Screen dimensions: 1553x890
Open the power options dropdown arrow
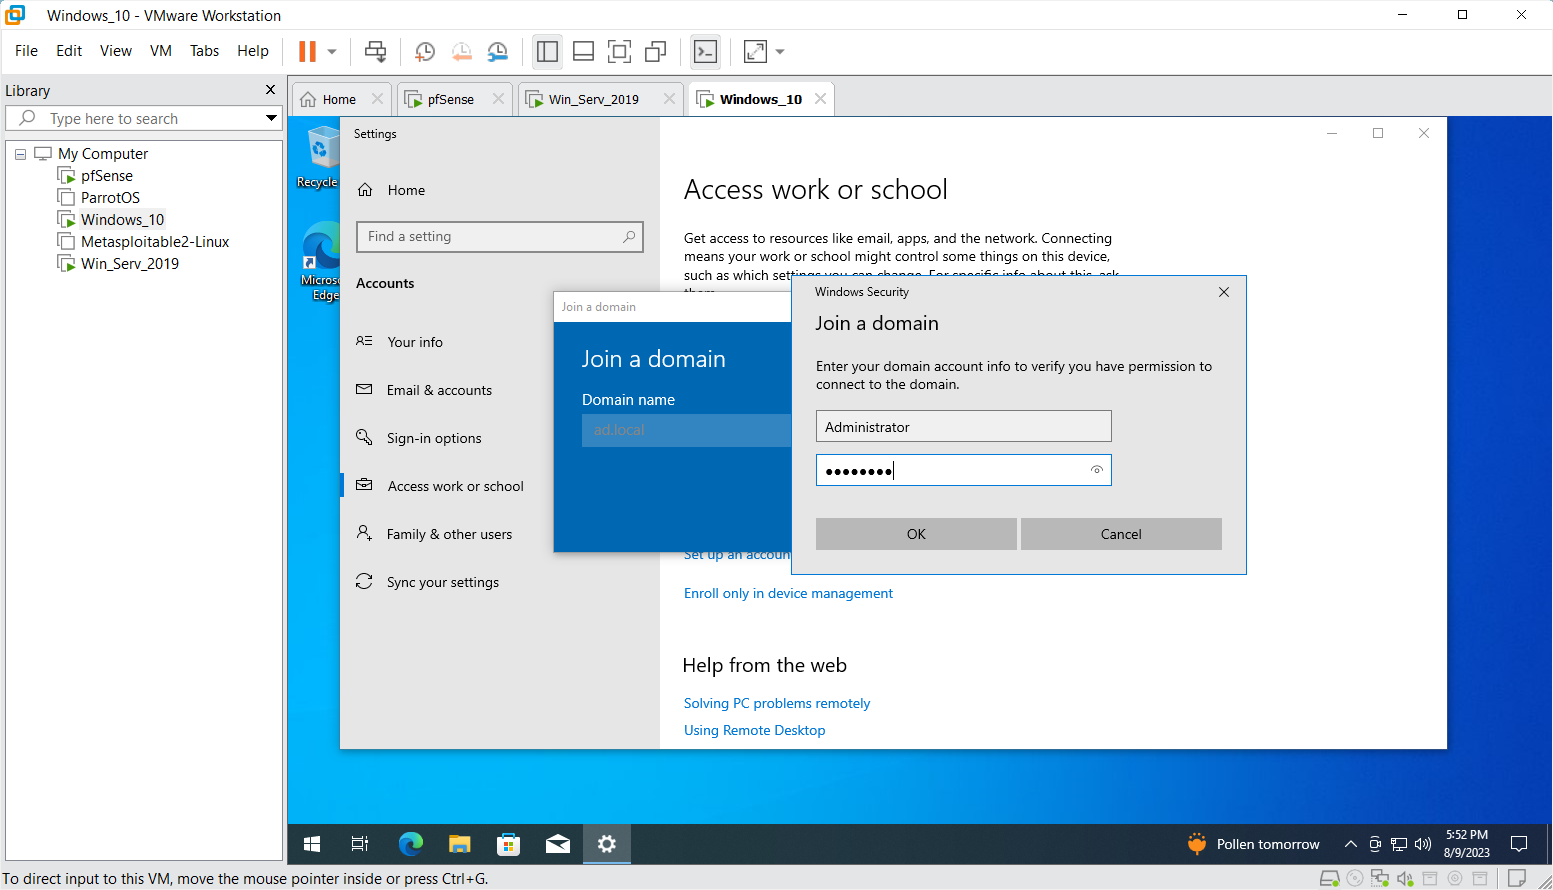tap(332, 51)
